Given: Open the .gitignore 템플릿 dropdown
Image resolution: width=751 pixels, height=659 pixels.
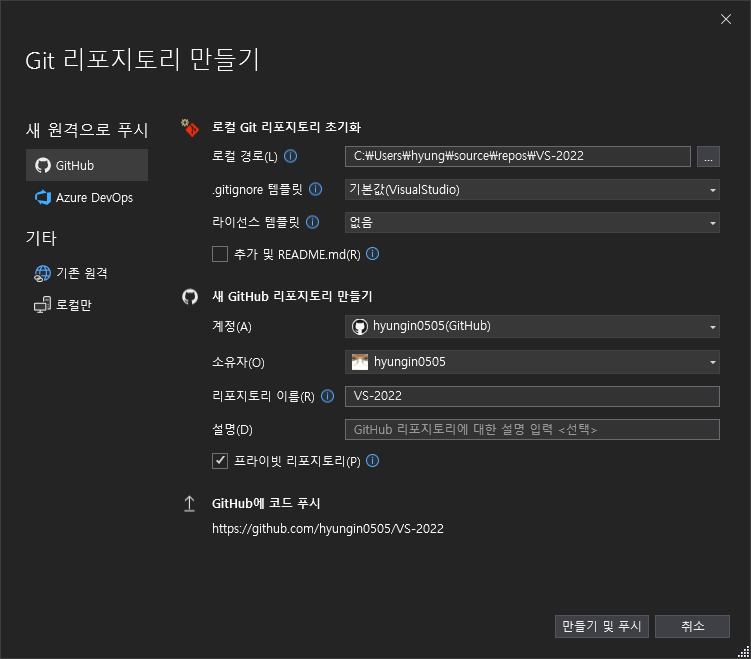Looking at the screenshot, I should point(532,190).
